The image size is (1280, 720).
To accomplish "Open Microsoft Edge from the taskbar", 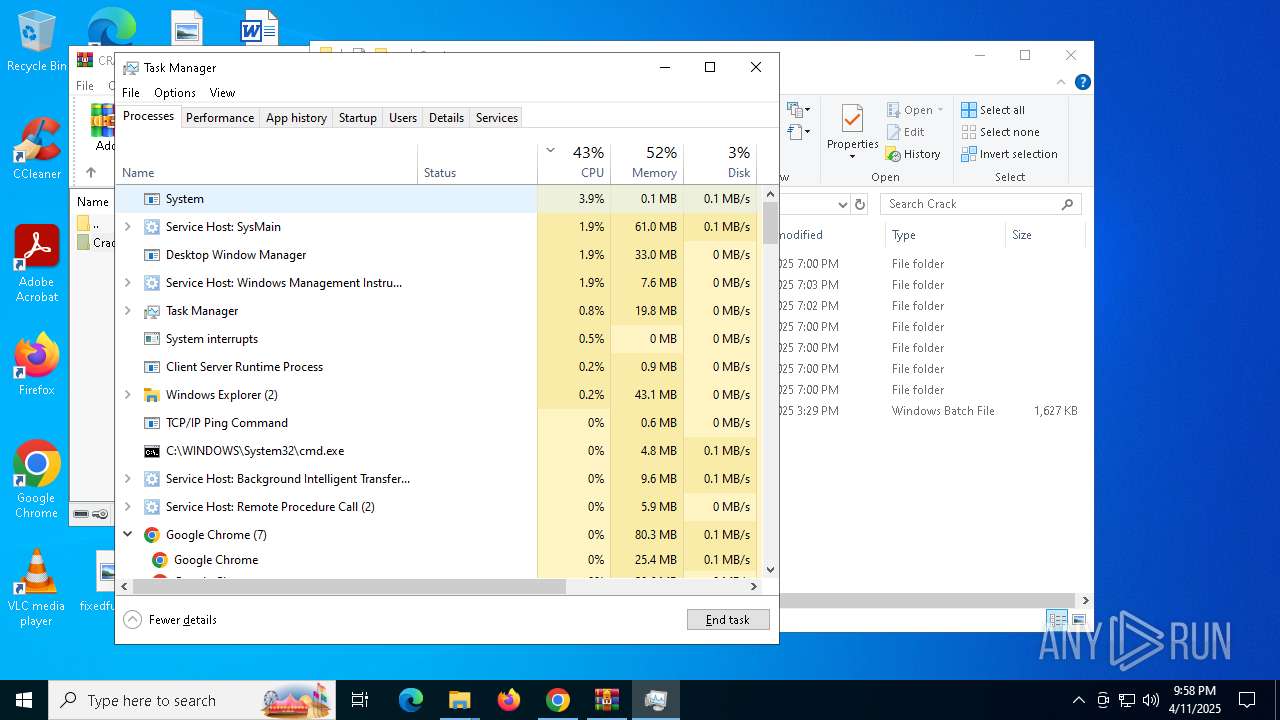I will coord(411,700).
